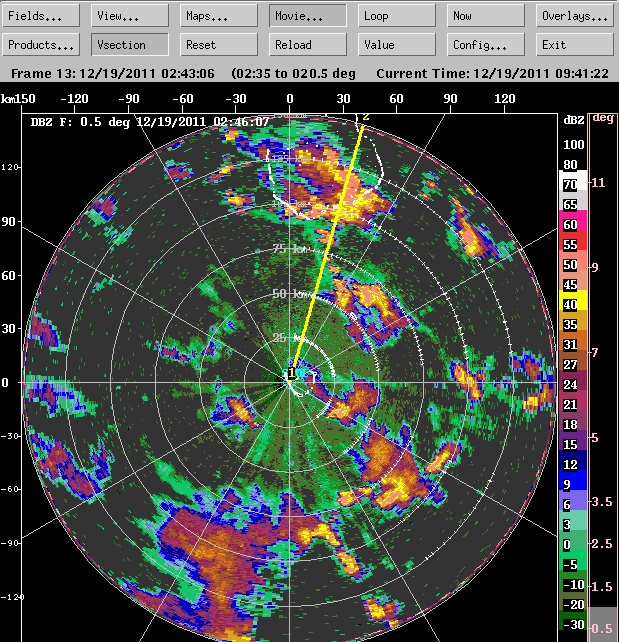This screenshot has height=642, width=619.
Task: Toggle the Vsection mode button
Action: 129,44
